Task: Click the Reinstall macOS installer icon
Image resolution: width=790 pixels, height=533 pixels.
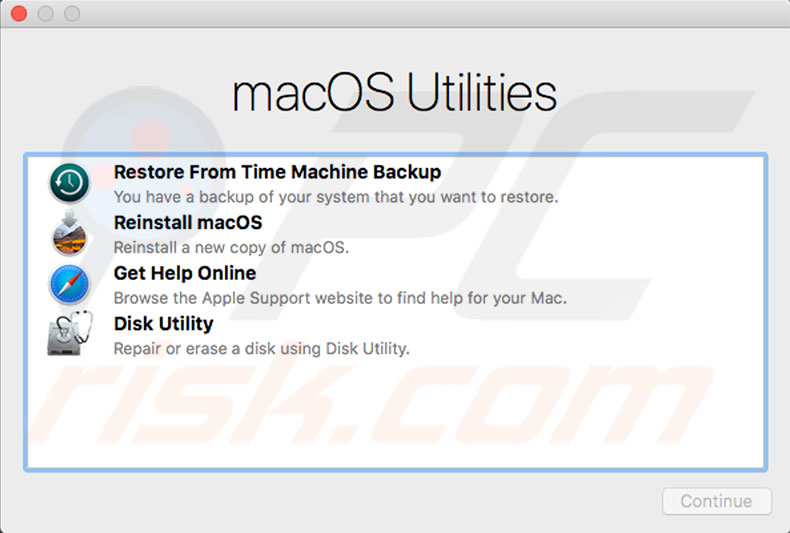Action: pos(69,234)
